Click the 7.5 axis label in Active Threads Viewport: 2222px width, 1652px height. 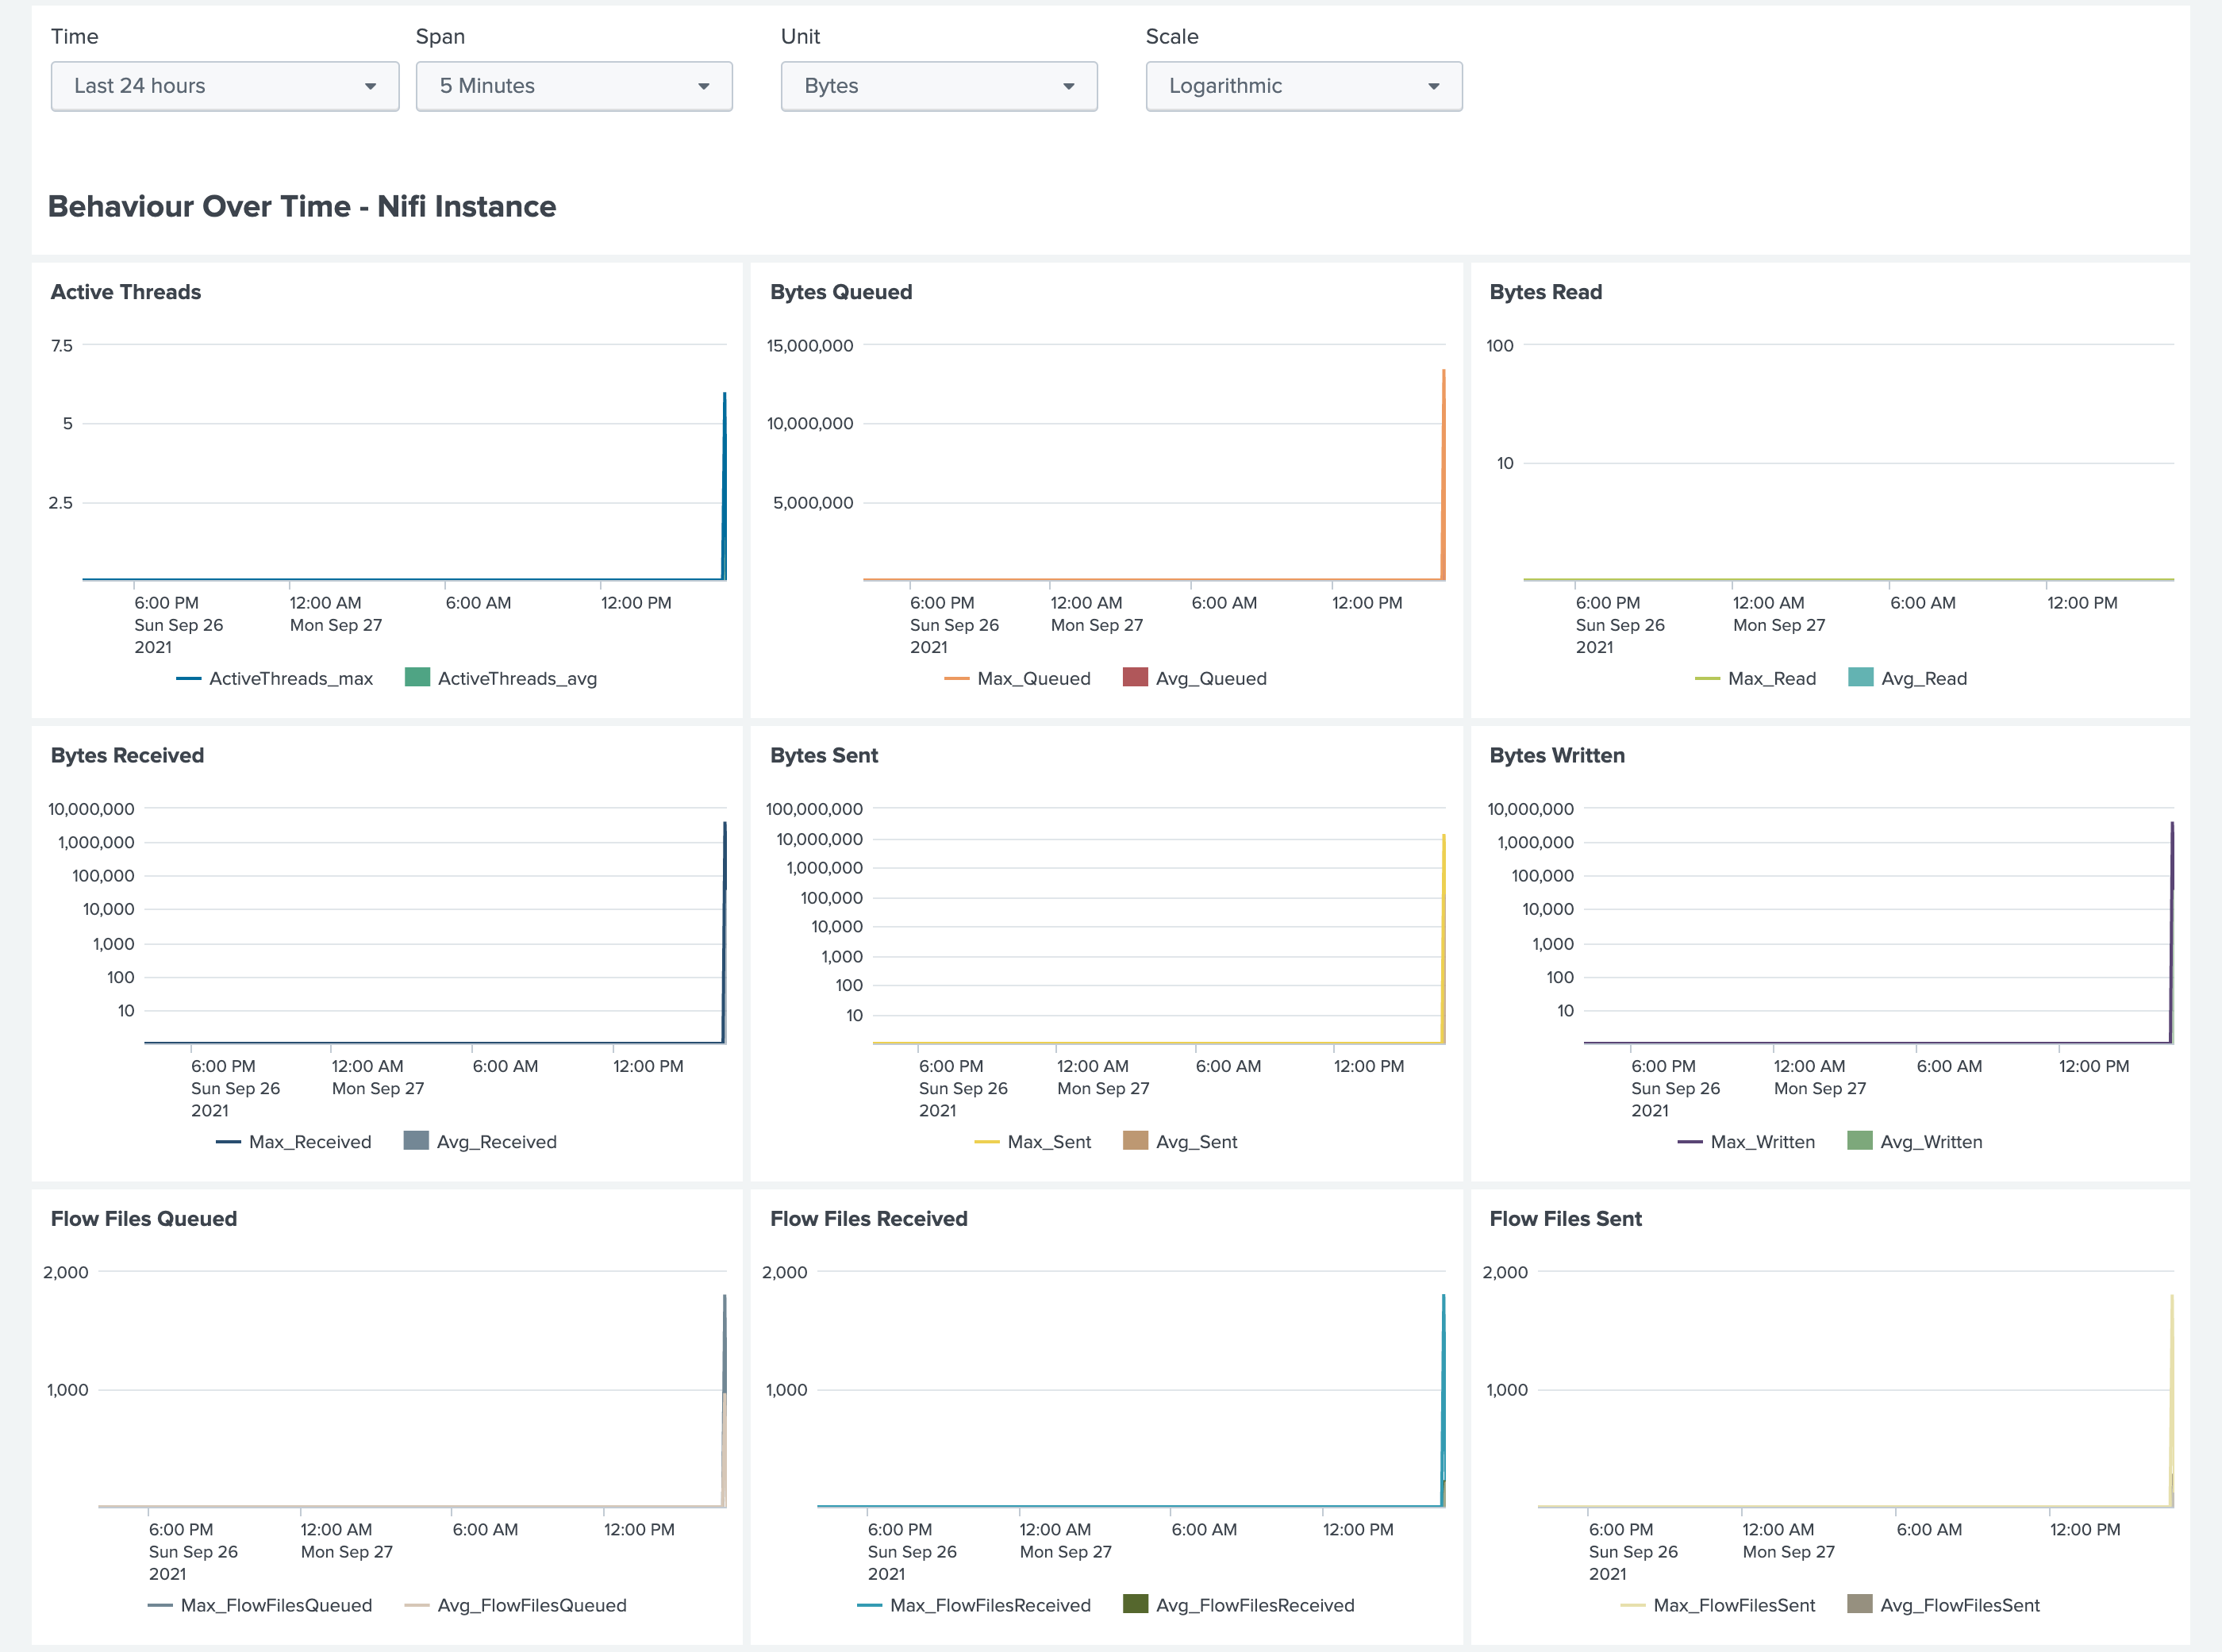[62, 346]
